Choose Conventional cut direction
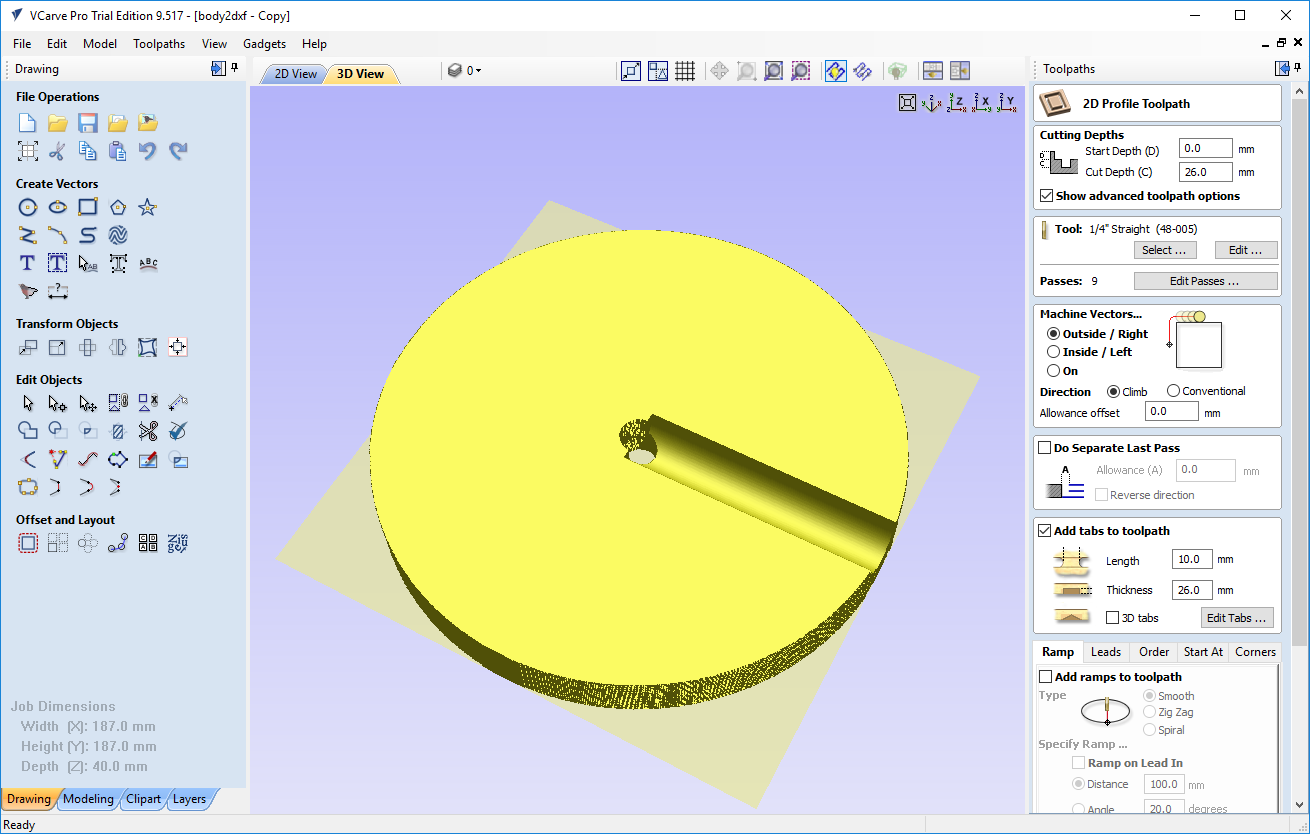 (x=1173, y=391)
